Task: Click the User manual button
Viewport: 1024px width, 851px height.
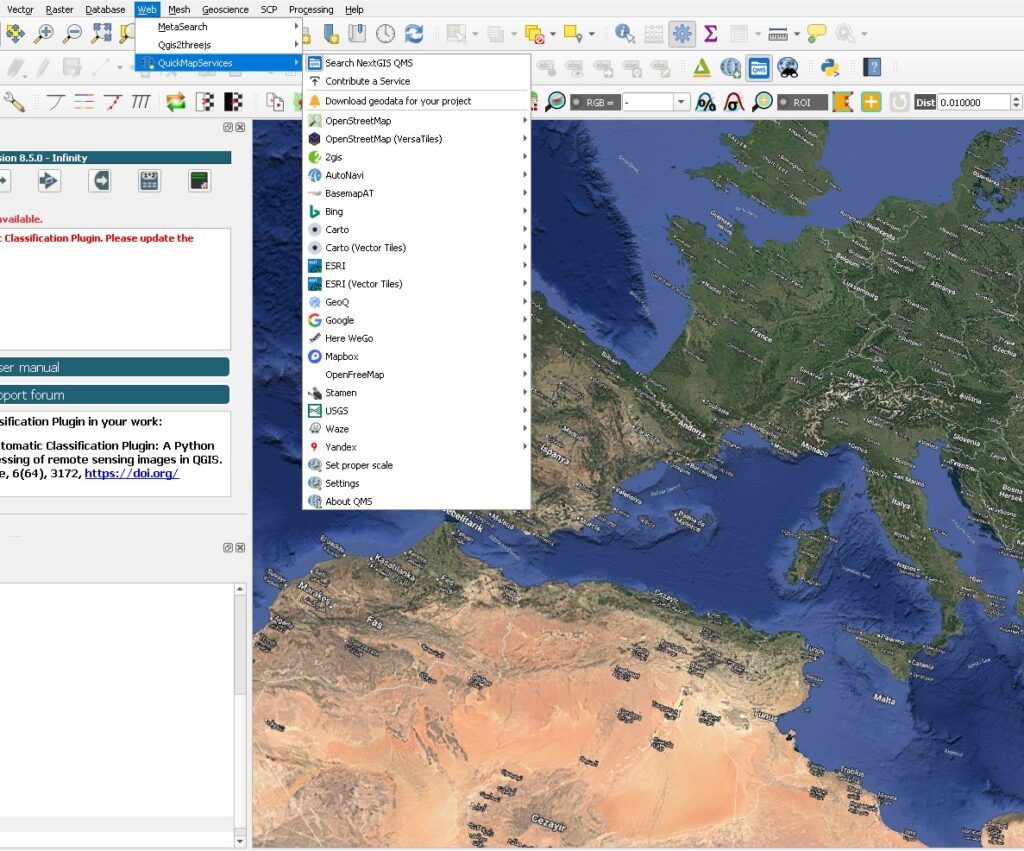Action: click(114, 367)
